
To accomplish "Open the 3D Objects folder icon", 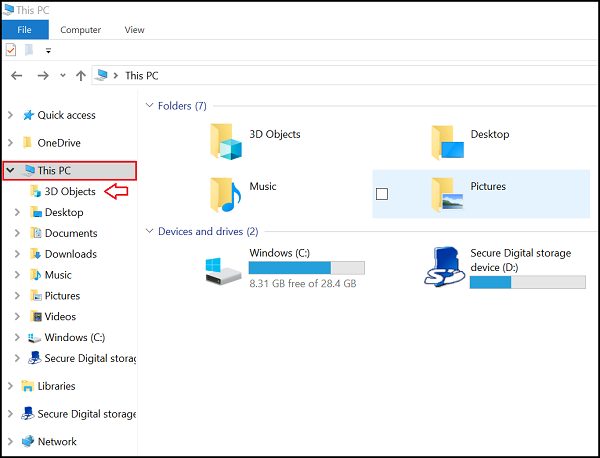I will (x=227, y=142).
